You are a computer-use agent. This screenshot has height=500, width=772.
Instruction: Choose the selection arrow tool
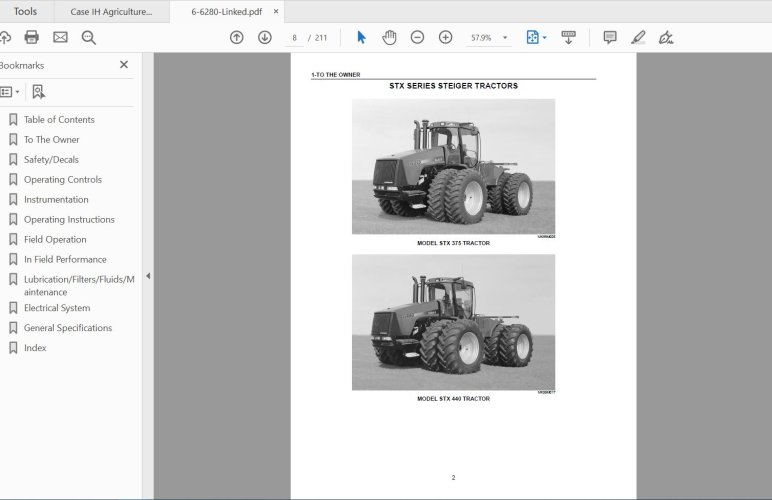pyautogui.click(x=361, y=37)
